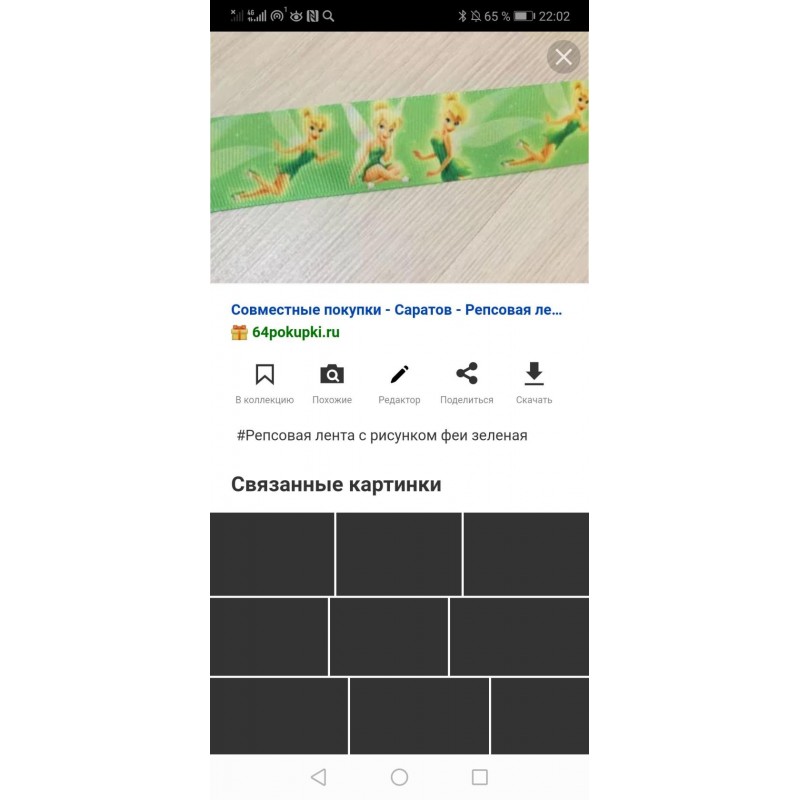Tap the Android home circle button
Screen dimensions: 800x800
[399, 777]
